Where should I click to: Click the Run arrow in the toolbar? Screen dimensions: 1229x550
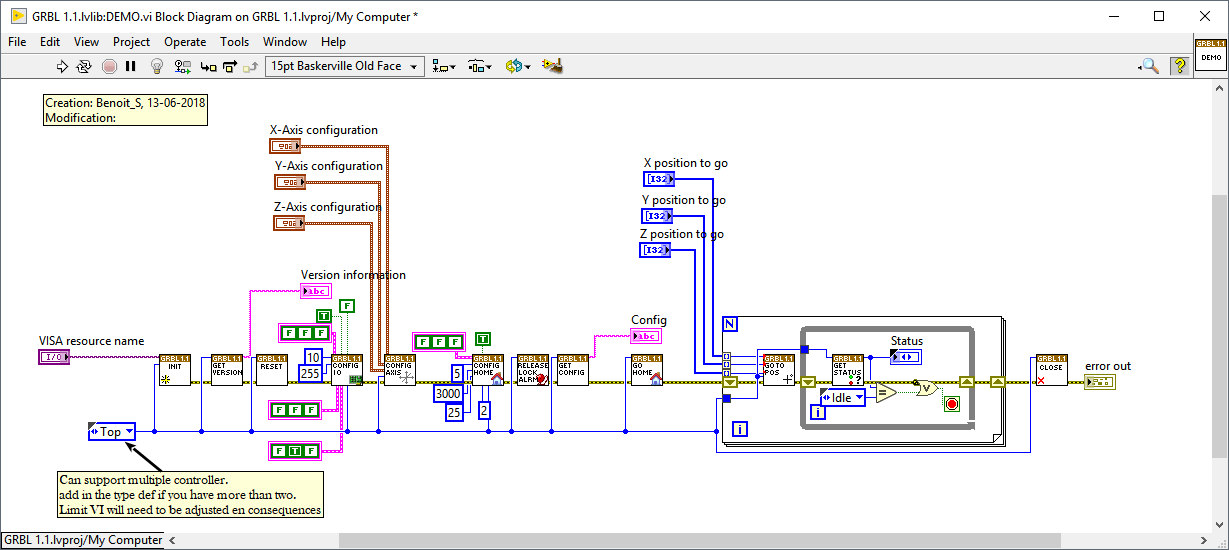(62, 66)
